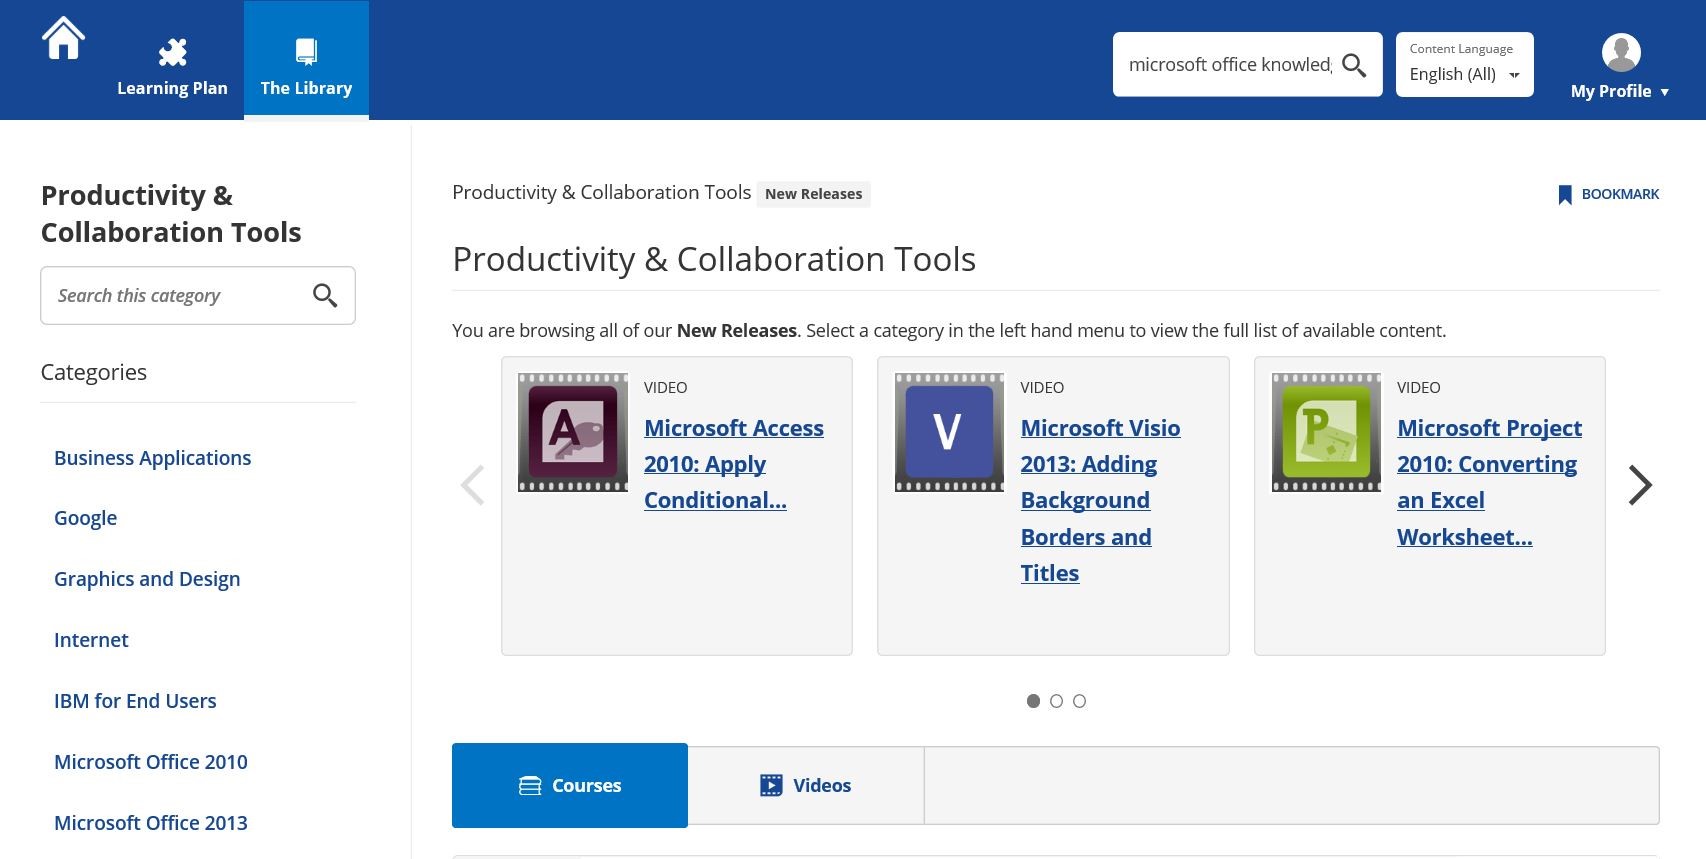1706x859 pixels.
Task: Select the second carousel page dot
Action: (x=1056, y=701)
